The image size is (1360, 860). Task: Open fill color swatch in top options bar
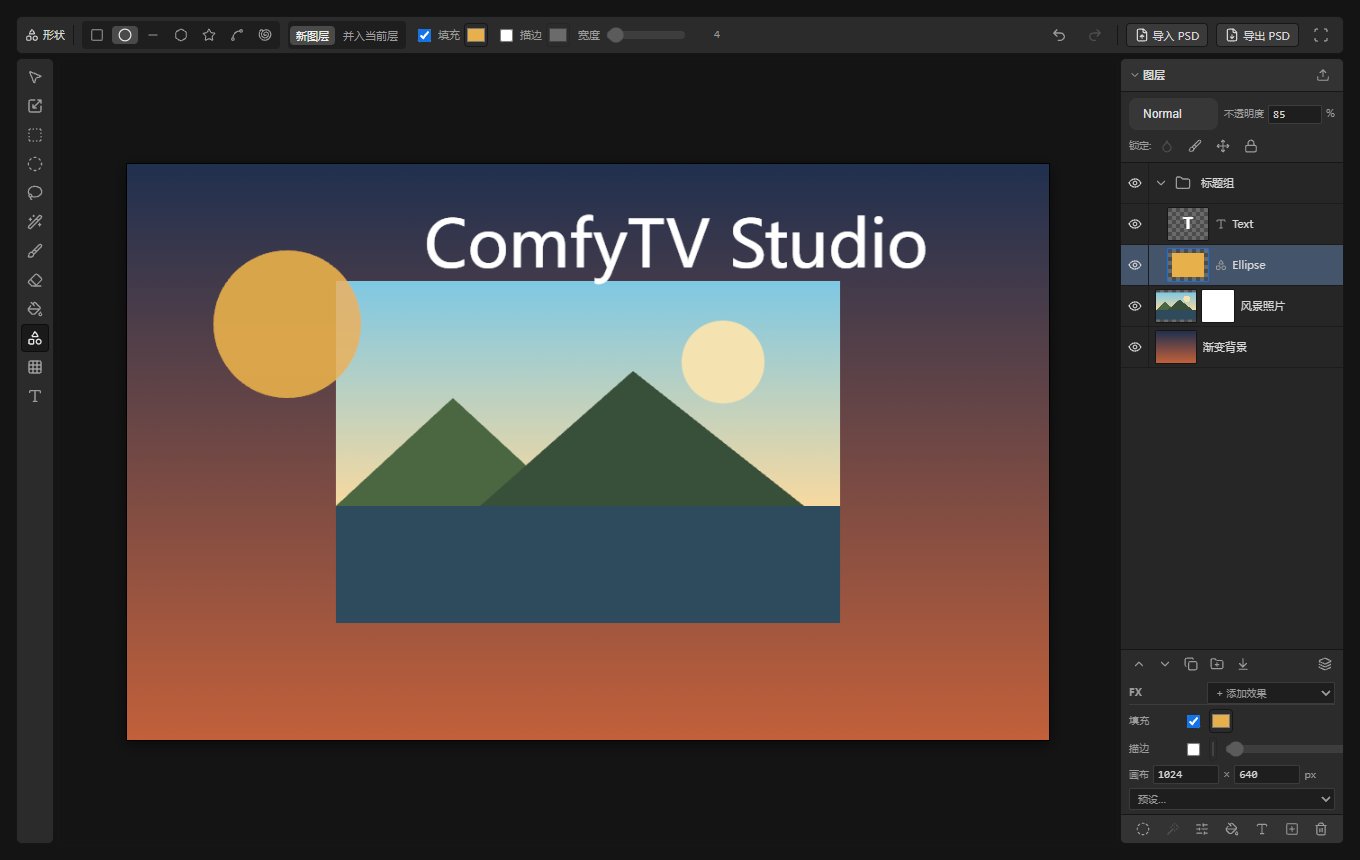pos(476,35)
